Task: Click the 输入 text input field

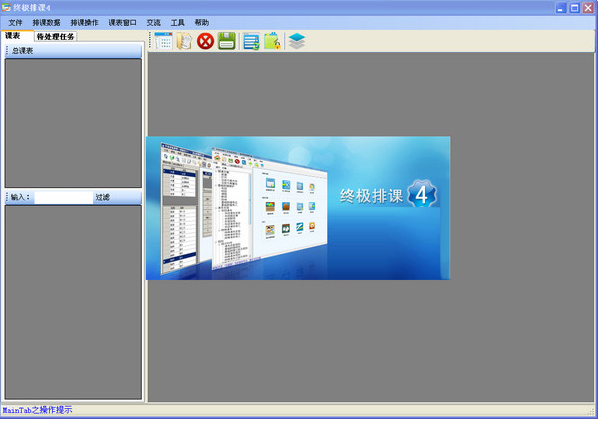Action: tap(63, 197)
